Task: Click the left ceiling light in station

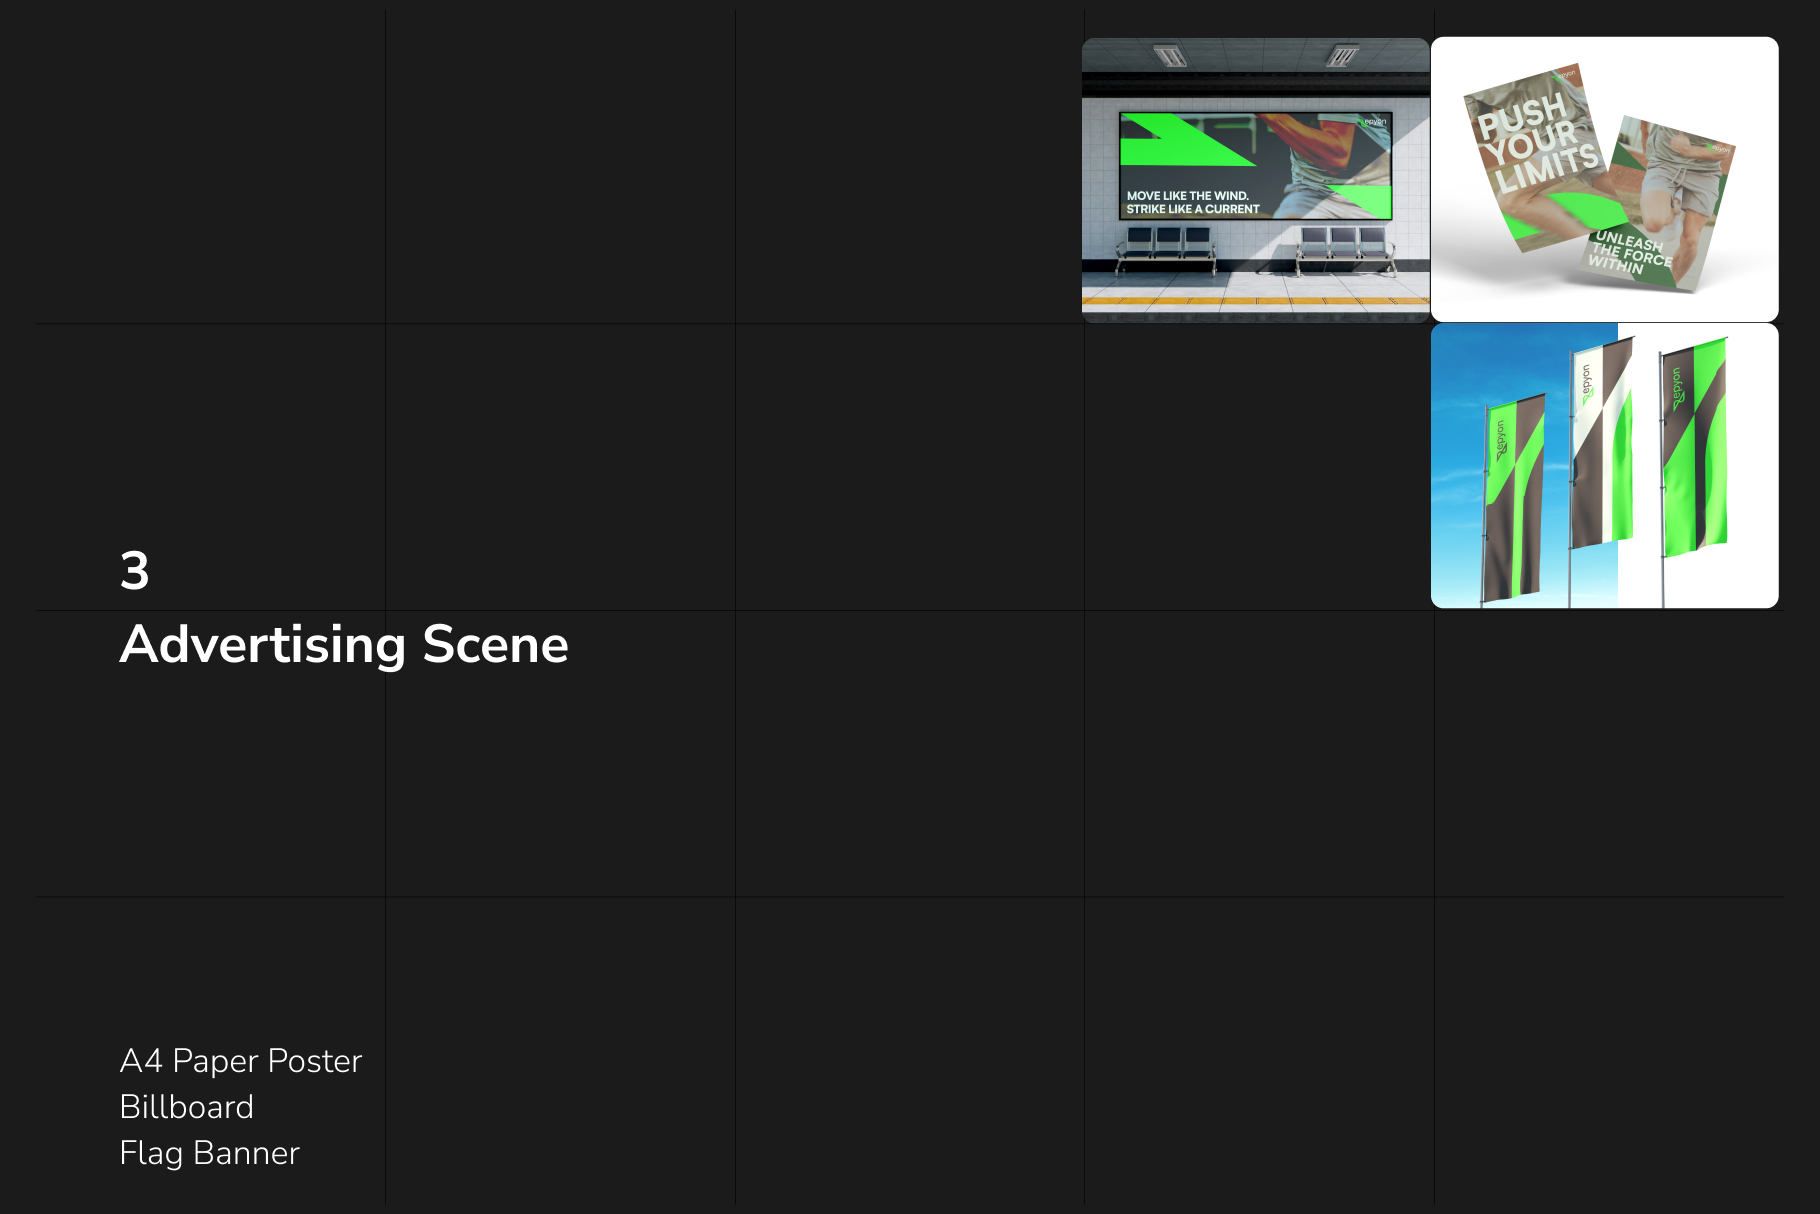Action: [x=1169, y=56]
